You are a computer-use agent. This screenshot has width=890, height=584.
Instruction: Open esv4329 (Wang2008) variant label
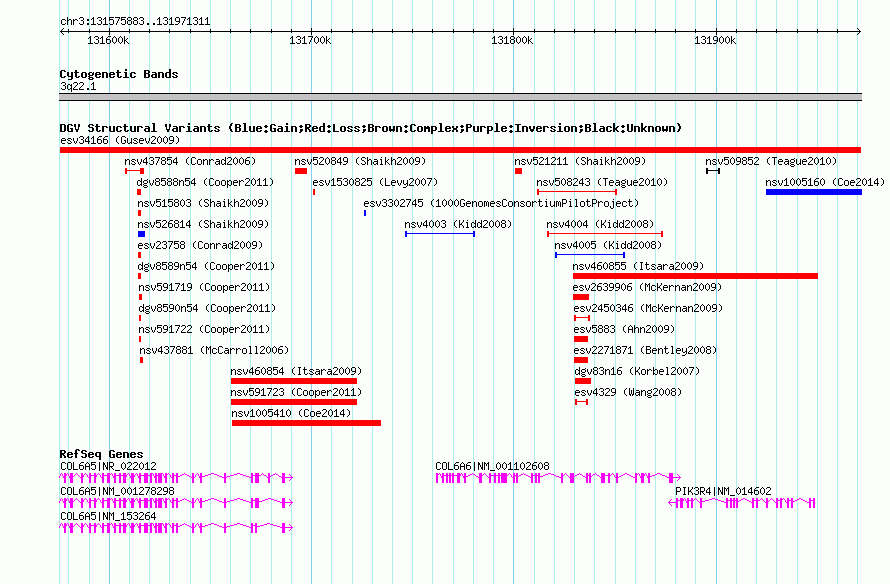[x=628, y=392]
